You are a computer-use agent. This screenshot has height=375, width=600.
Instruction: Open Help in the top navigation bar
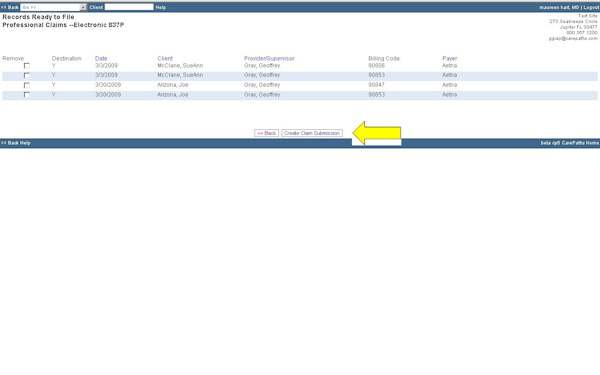[161, 7]
